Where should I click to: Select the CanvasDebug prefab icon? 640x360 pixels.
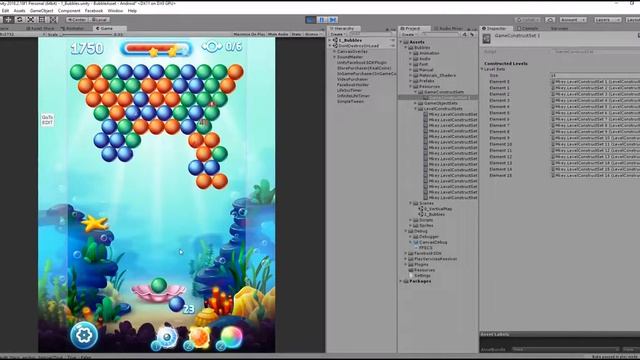click(416, 242)
